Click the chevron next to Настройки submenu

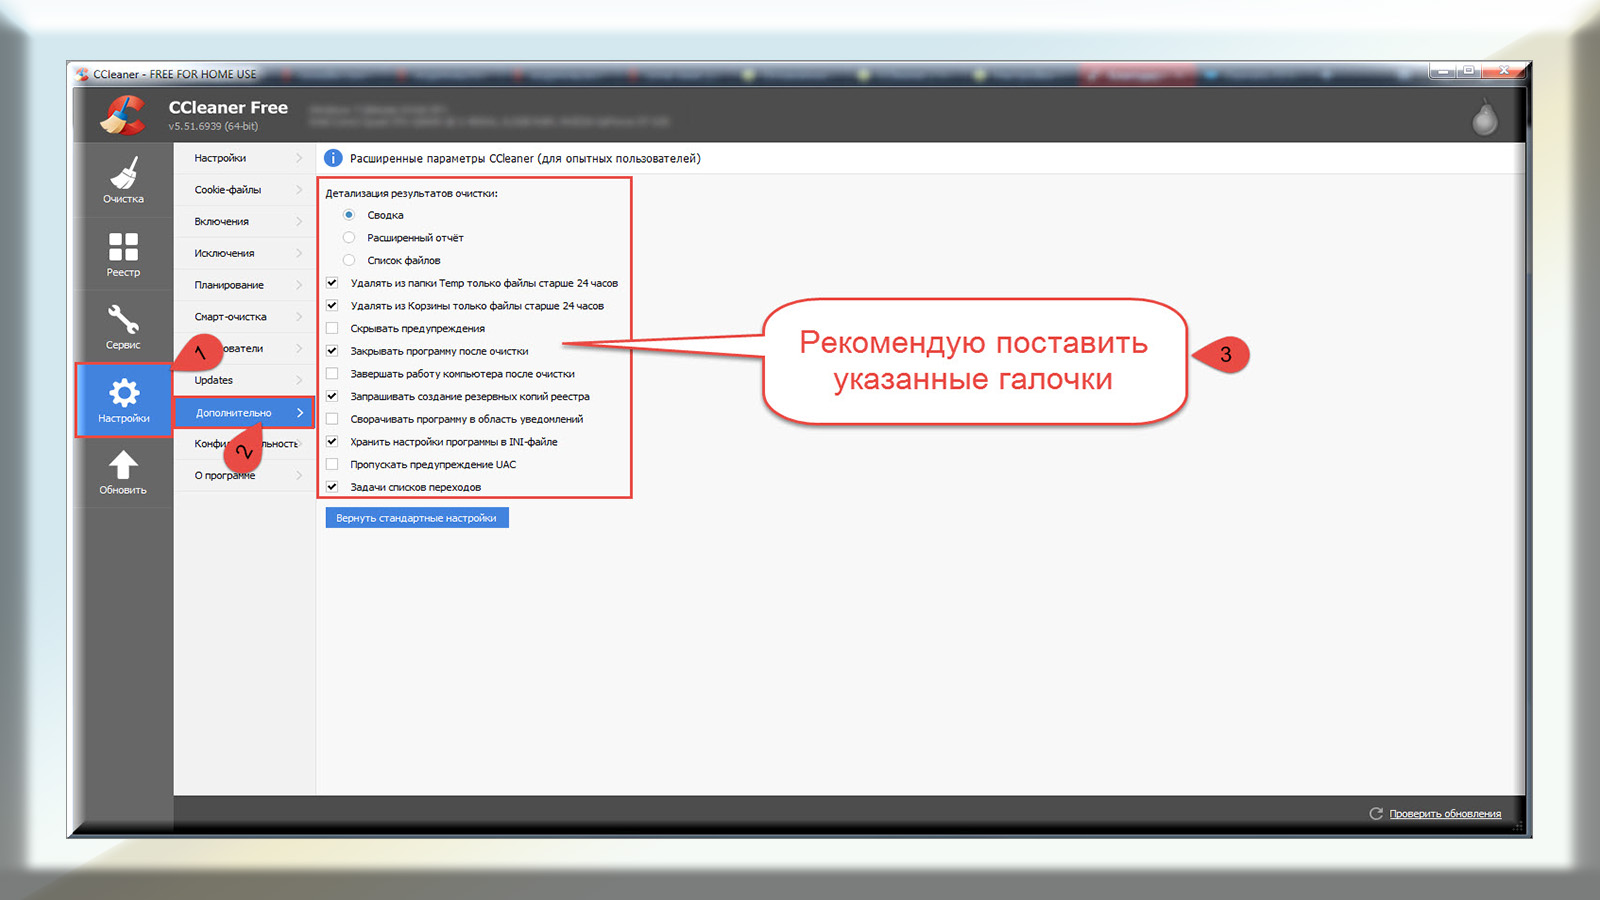[299, 158]
